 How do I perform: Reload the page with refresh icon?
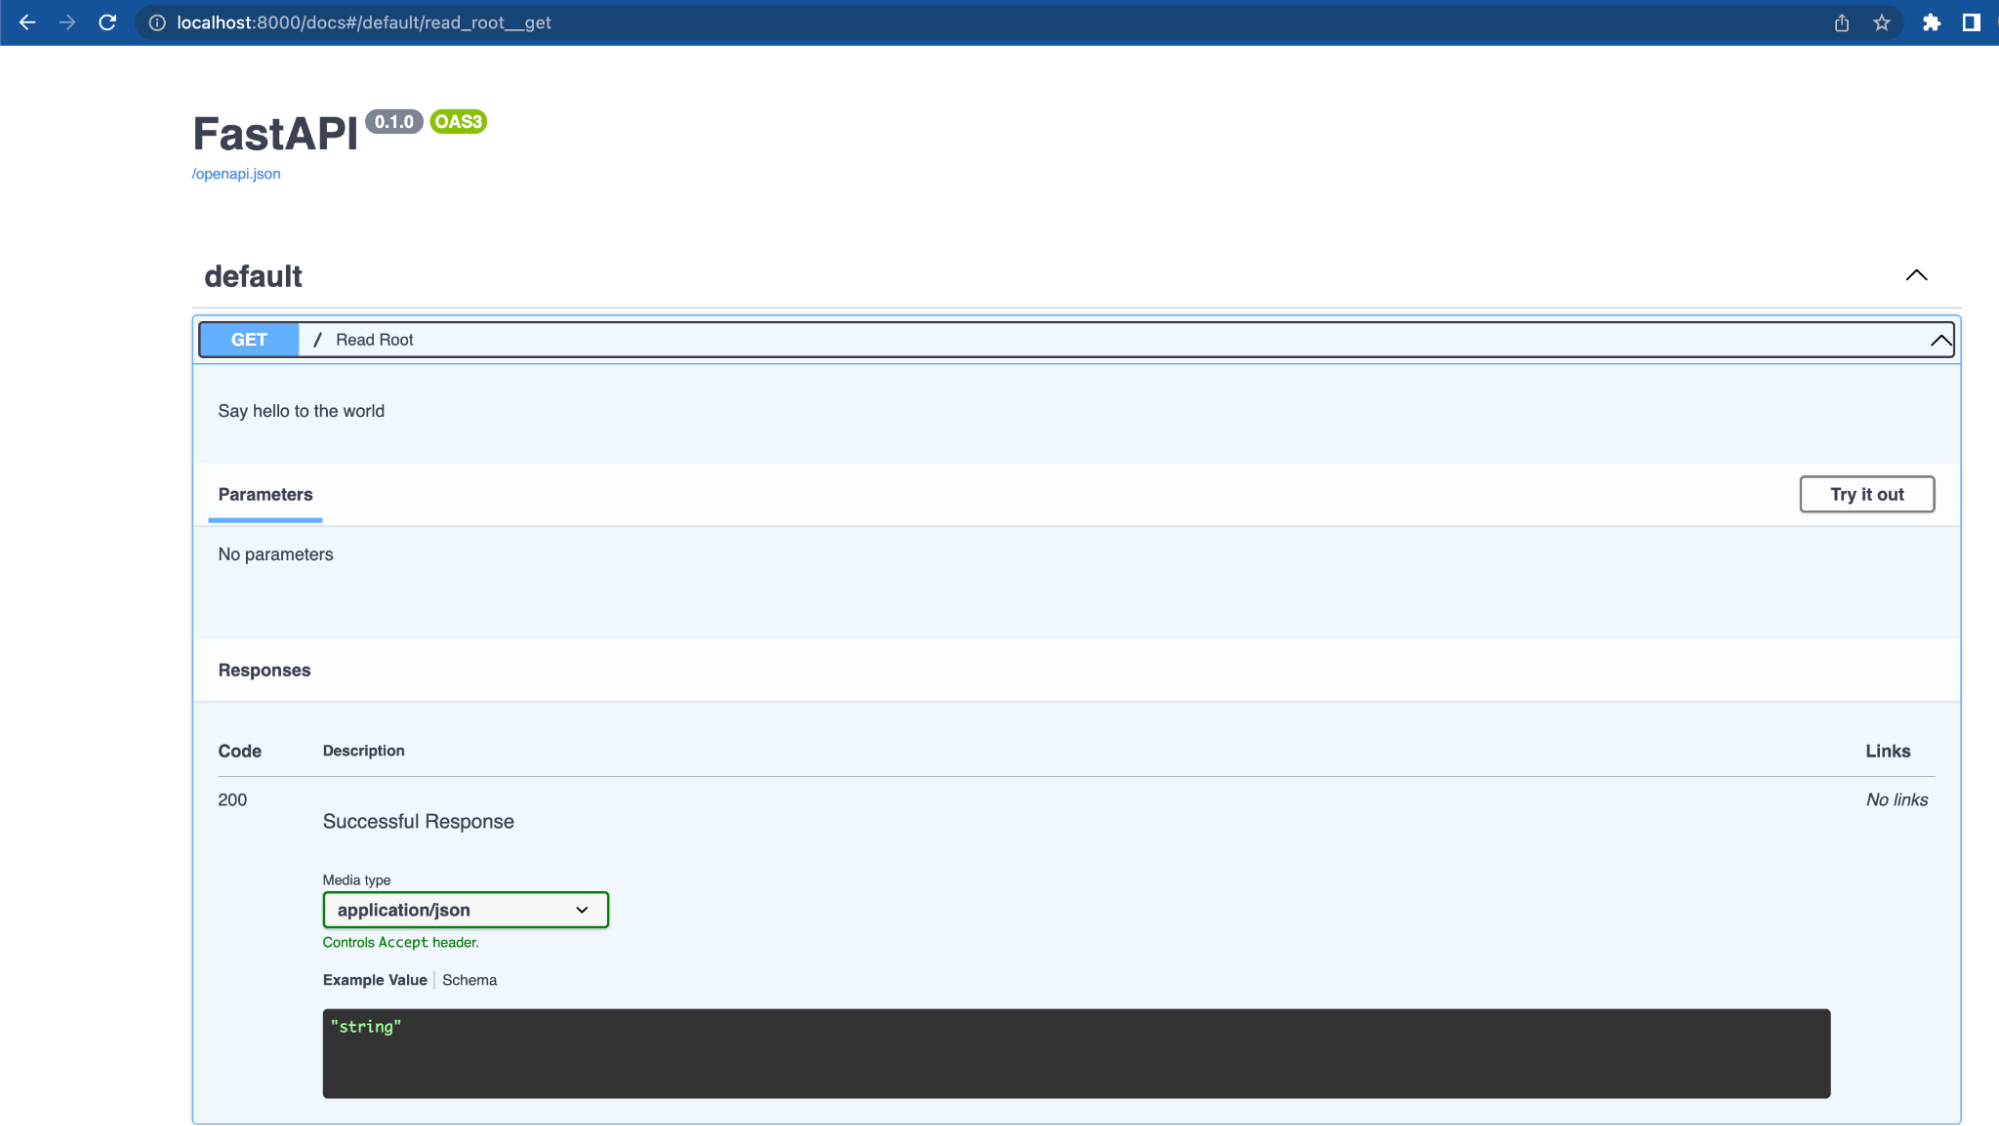(x=108, y=22)
